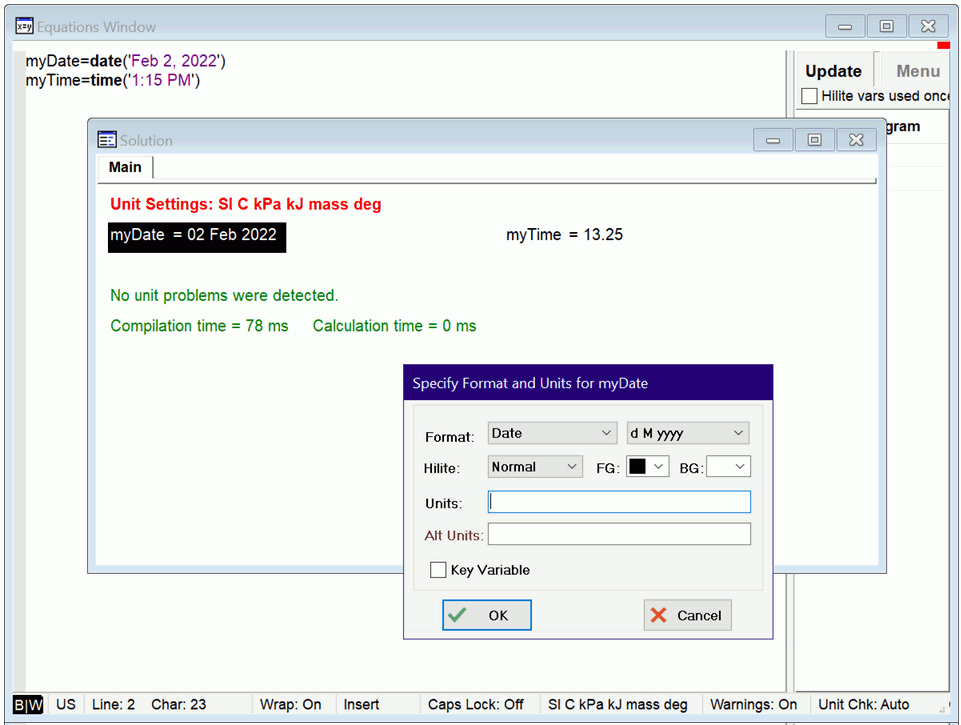Click the Equations Window title bar icon
This screenshot has height=725, width=961.
coord(25,27)
